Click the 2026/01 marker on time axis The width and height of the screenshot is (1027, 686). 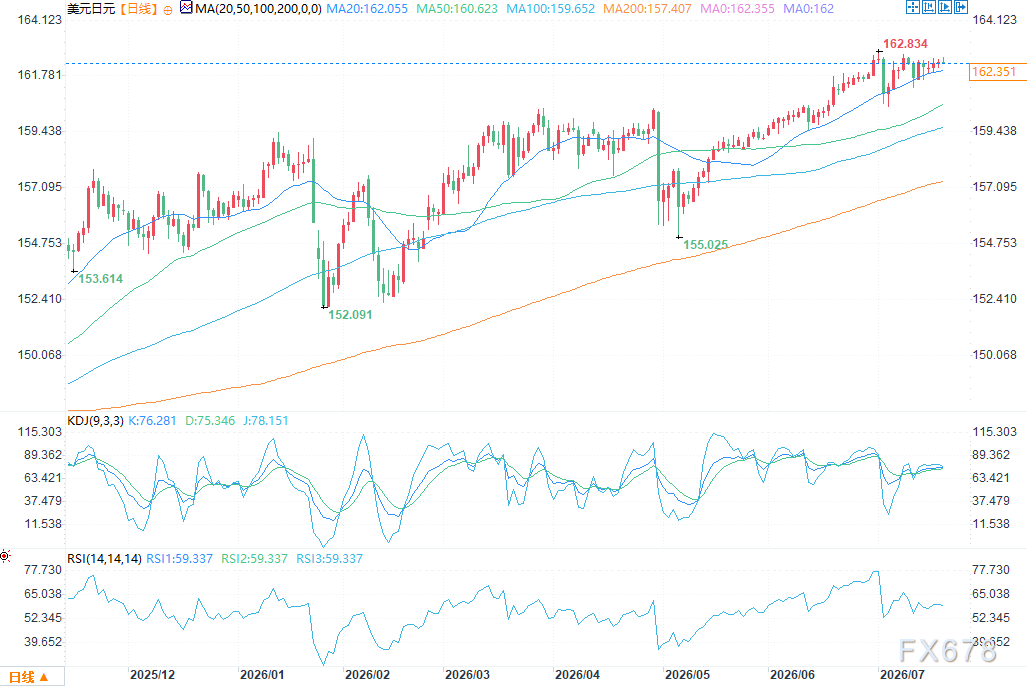click(x=262, y=674)
